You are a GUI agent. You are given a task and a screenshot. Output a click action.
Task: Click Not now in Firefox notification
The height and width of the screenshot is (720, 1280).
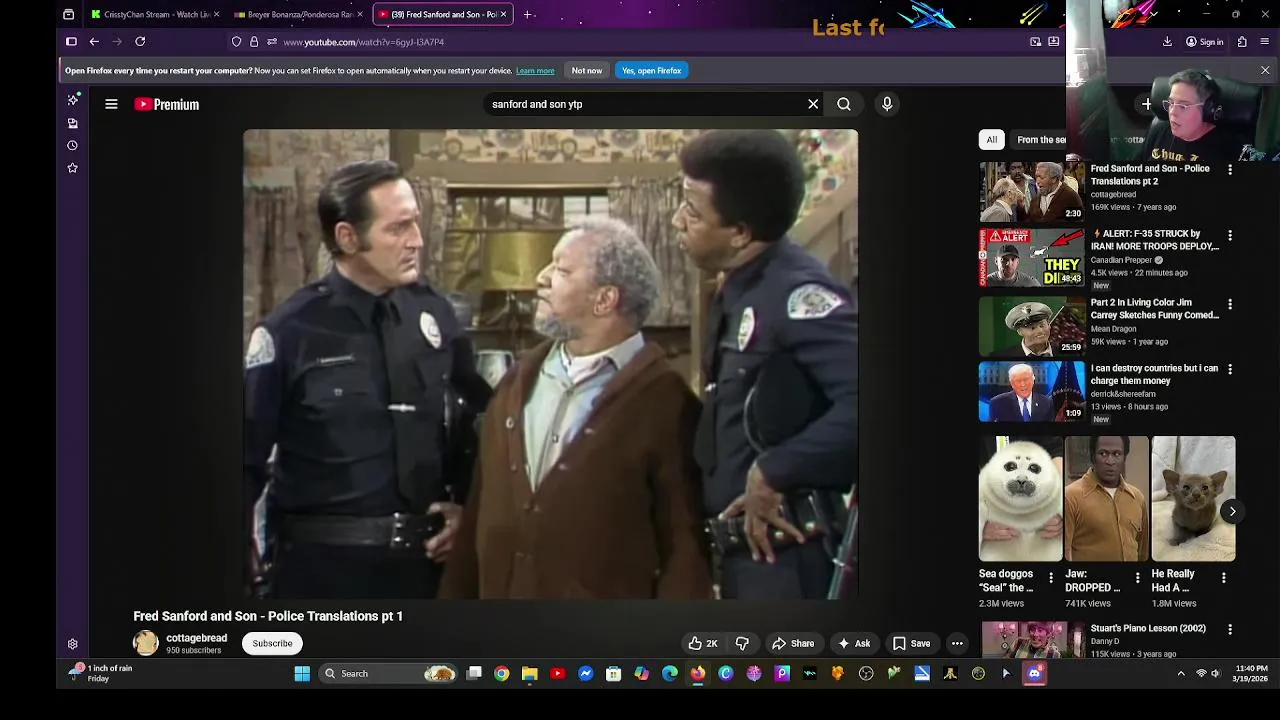tap(587, 71)
